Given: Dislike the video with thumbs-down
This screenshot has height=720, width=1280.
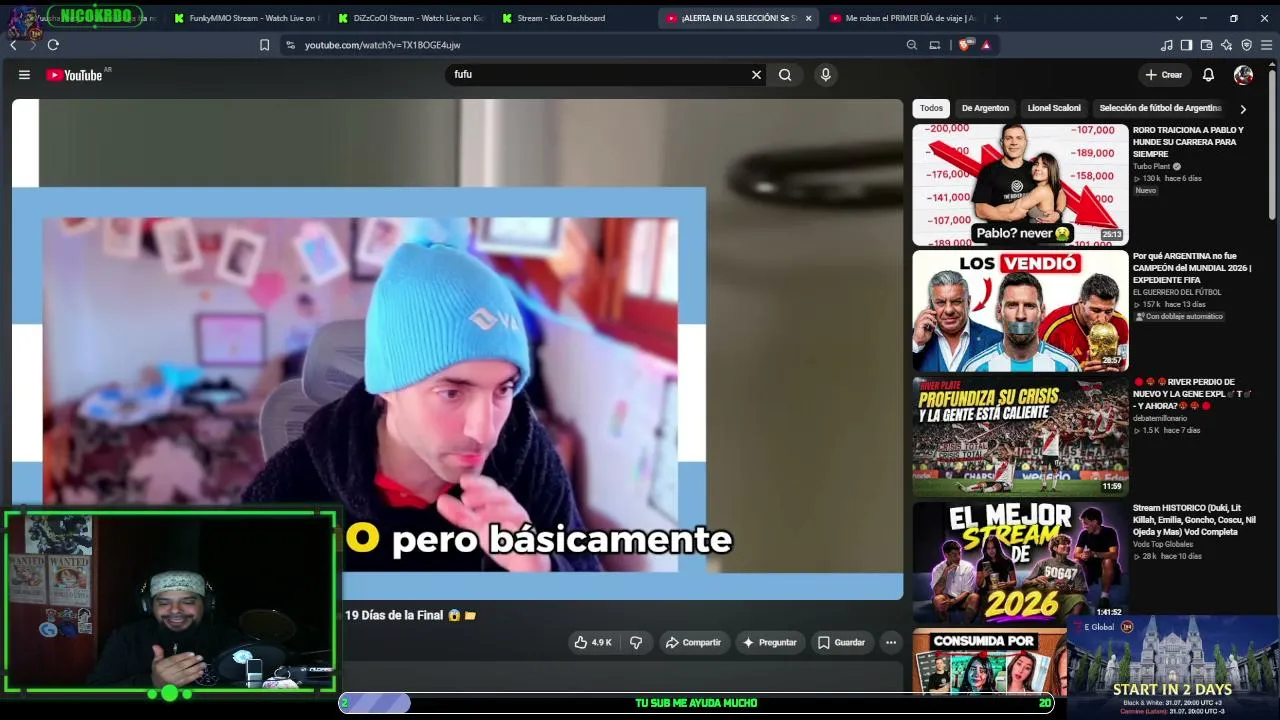Looking at the screenshot, I should tap(636, 642).
